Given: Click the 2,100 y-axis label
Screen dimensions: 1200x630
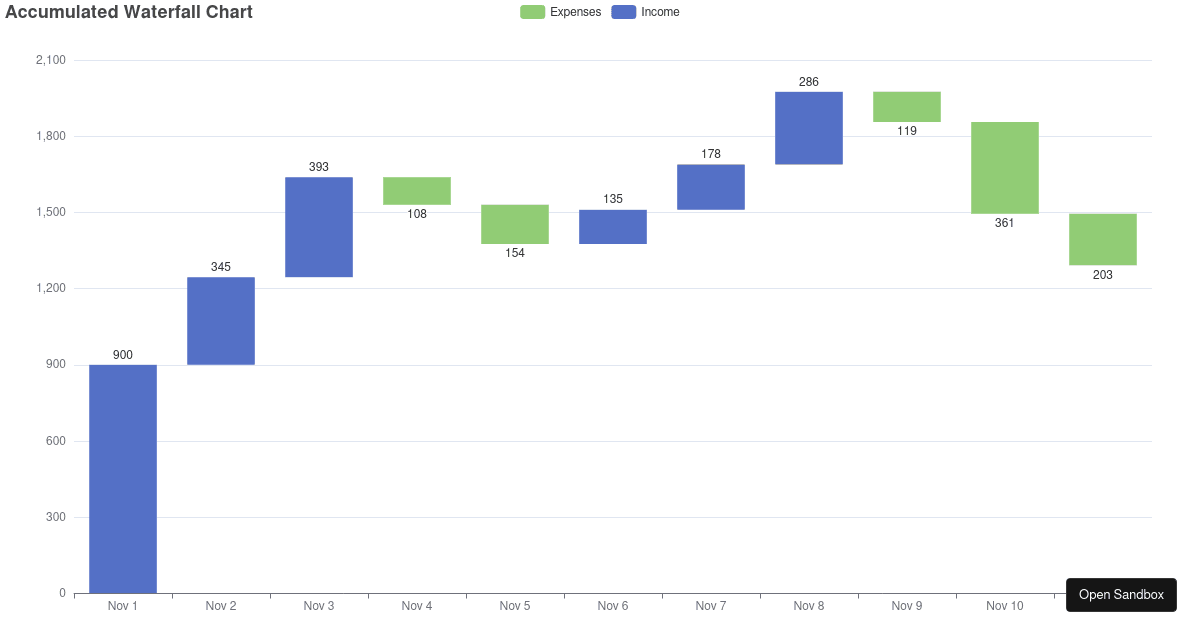Looking at the screenshot, I should [x=52, y=59].
